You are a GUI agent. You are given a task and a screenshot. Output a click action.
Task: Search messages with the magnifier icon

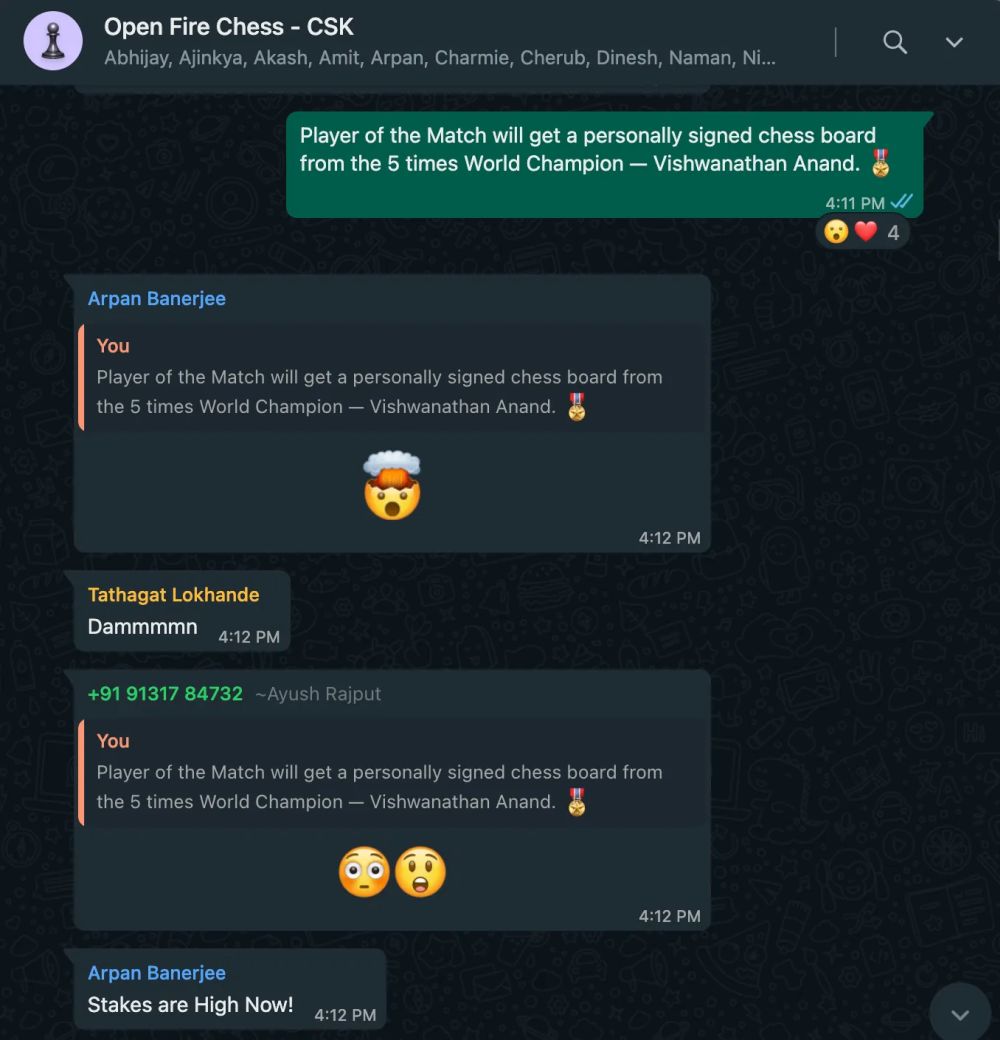click(895, 42)
